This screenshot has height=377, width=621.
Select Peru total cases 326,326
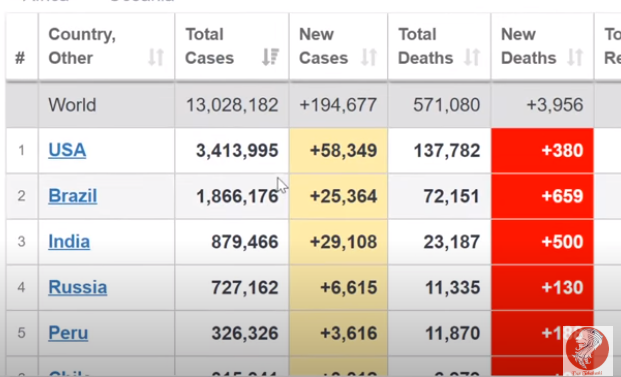click(x=245, y=333)
